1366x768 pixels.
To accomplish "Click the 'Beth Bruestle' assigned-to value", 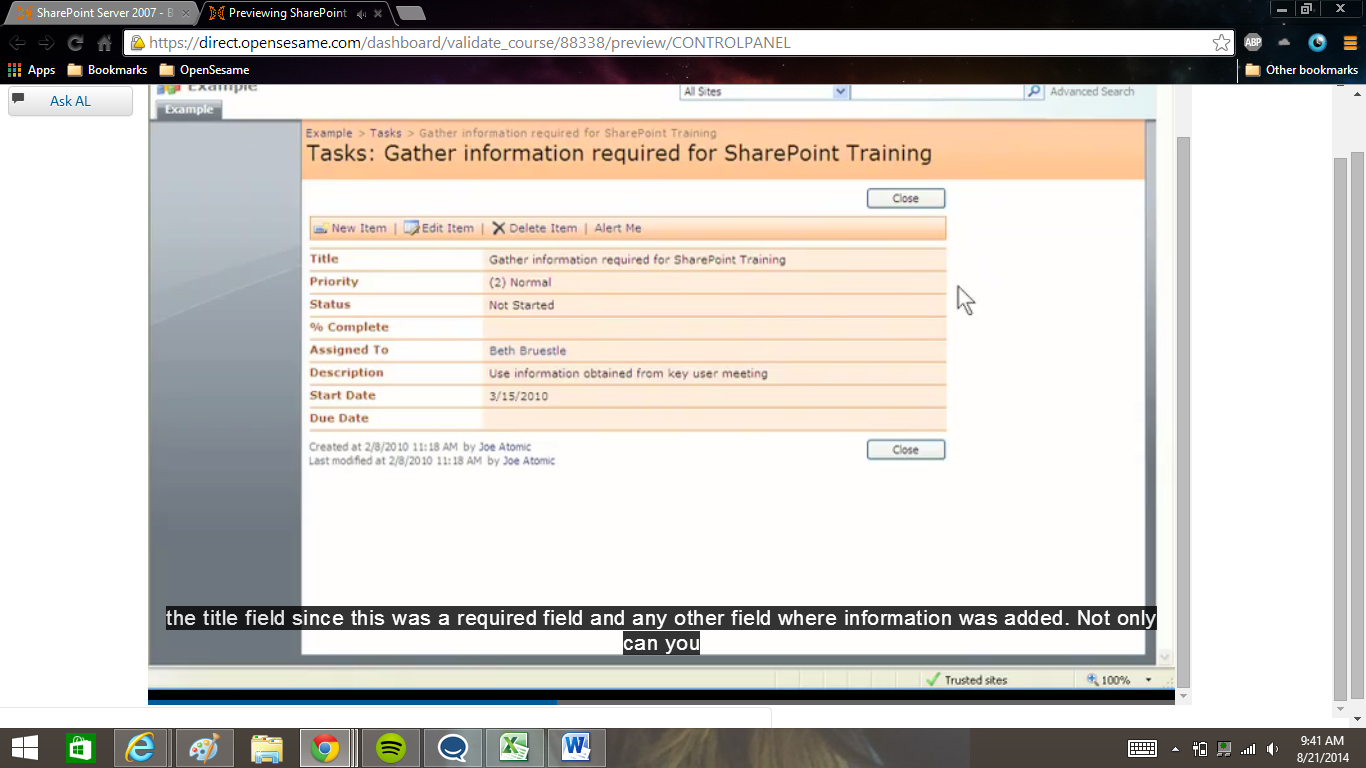I will coord(527,351).
